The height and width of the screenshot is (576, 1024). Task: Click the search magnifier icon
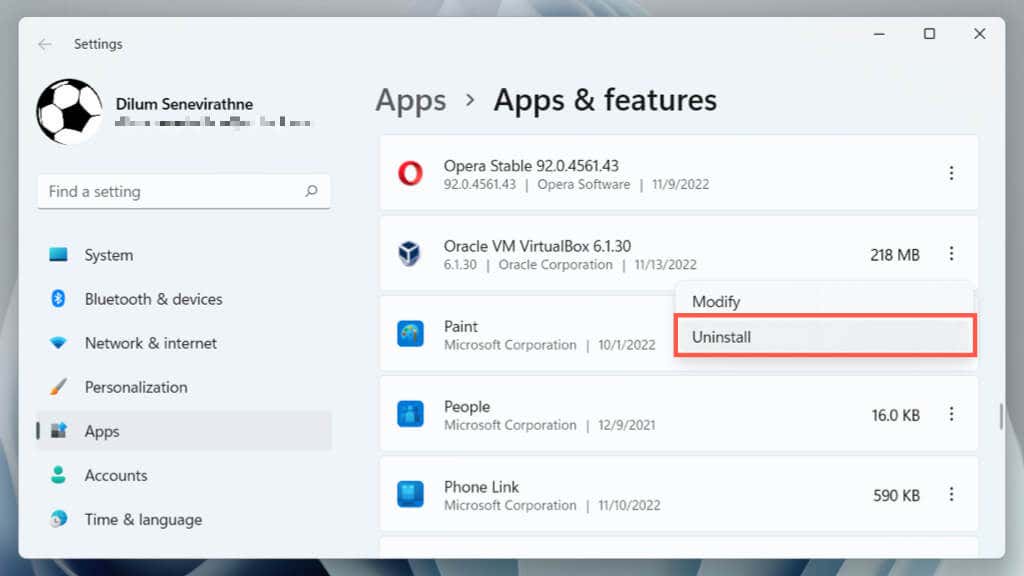[x=312, y=191]
